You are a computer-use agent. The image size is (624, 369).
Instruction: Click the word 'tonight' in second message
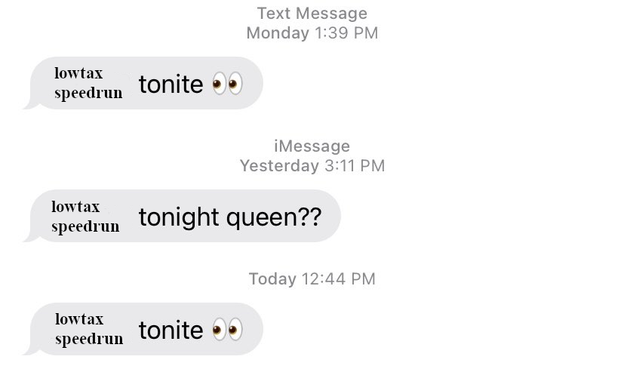[179, 218]
